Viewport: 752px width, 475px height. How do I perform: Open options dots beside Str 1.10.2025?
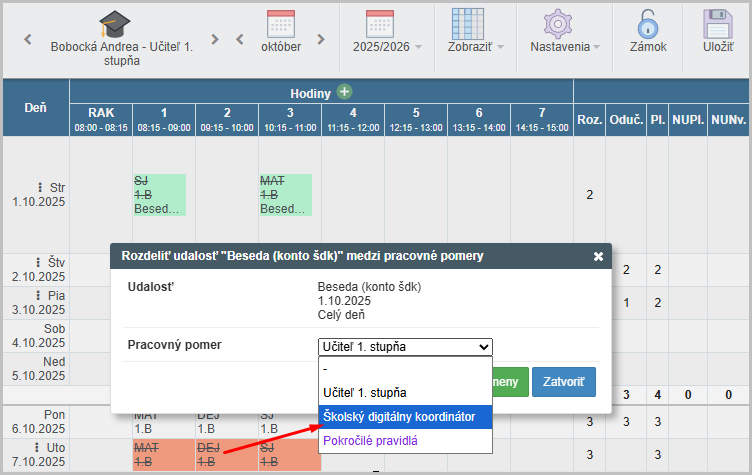pos(40,187)
